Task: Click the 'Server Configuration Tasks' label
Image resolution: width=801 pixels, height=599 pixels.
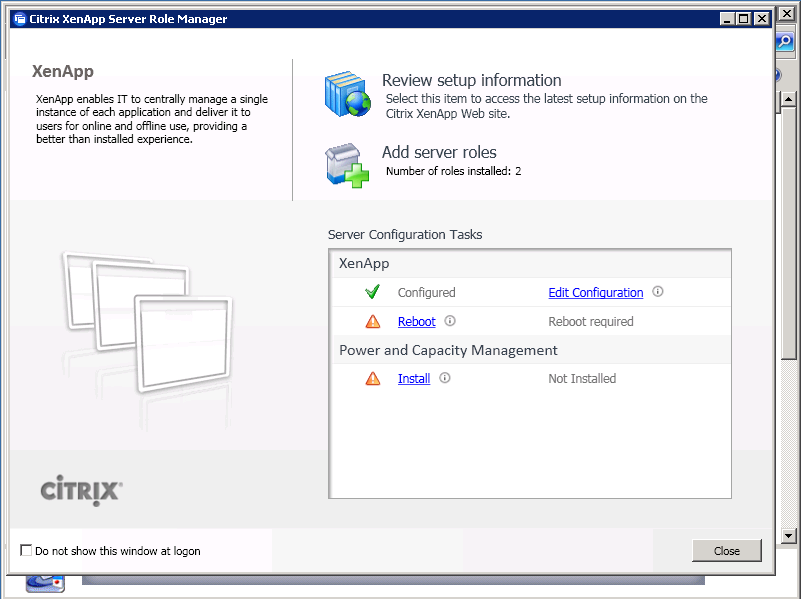Action: [405, 234]
